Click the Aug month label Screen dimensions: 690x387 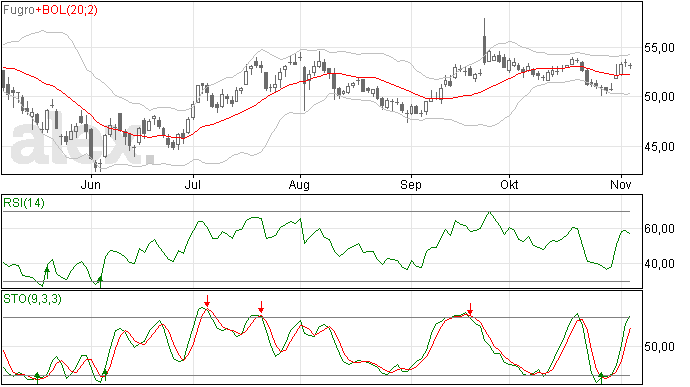(x=299, y=185)
